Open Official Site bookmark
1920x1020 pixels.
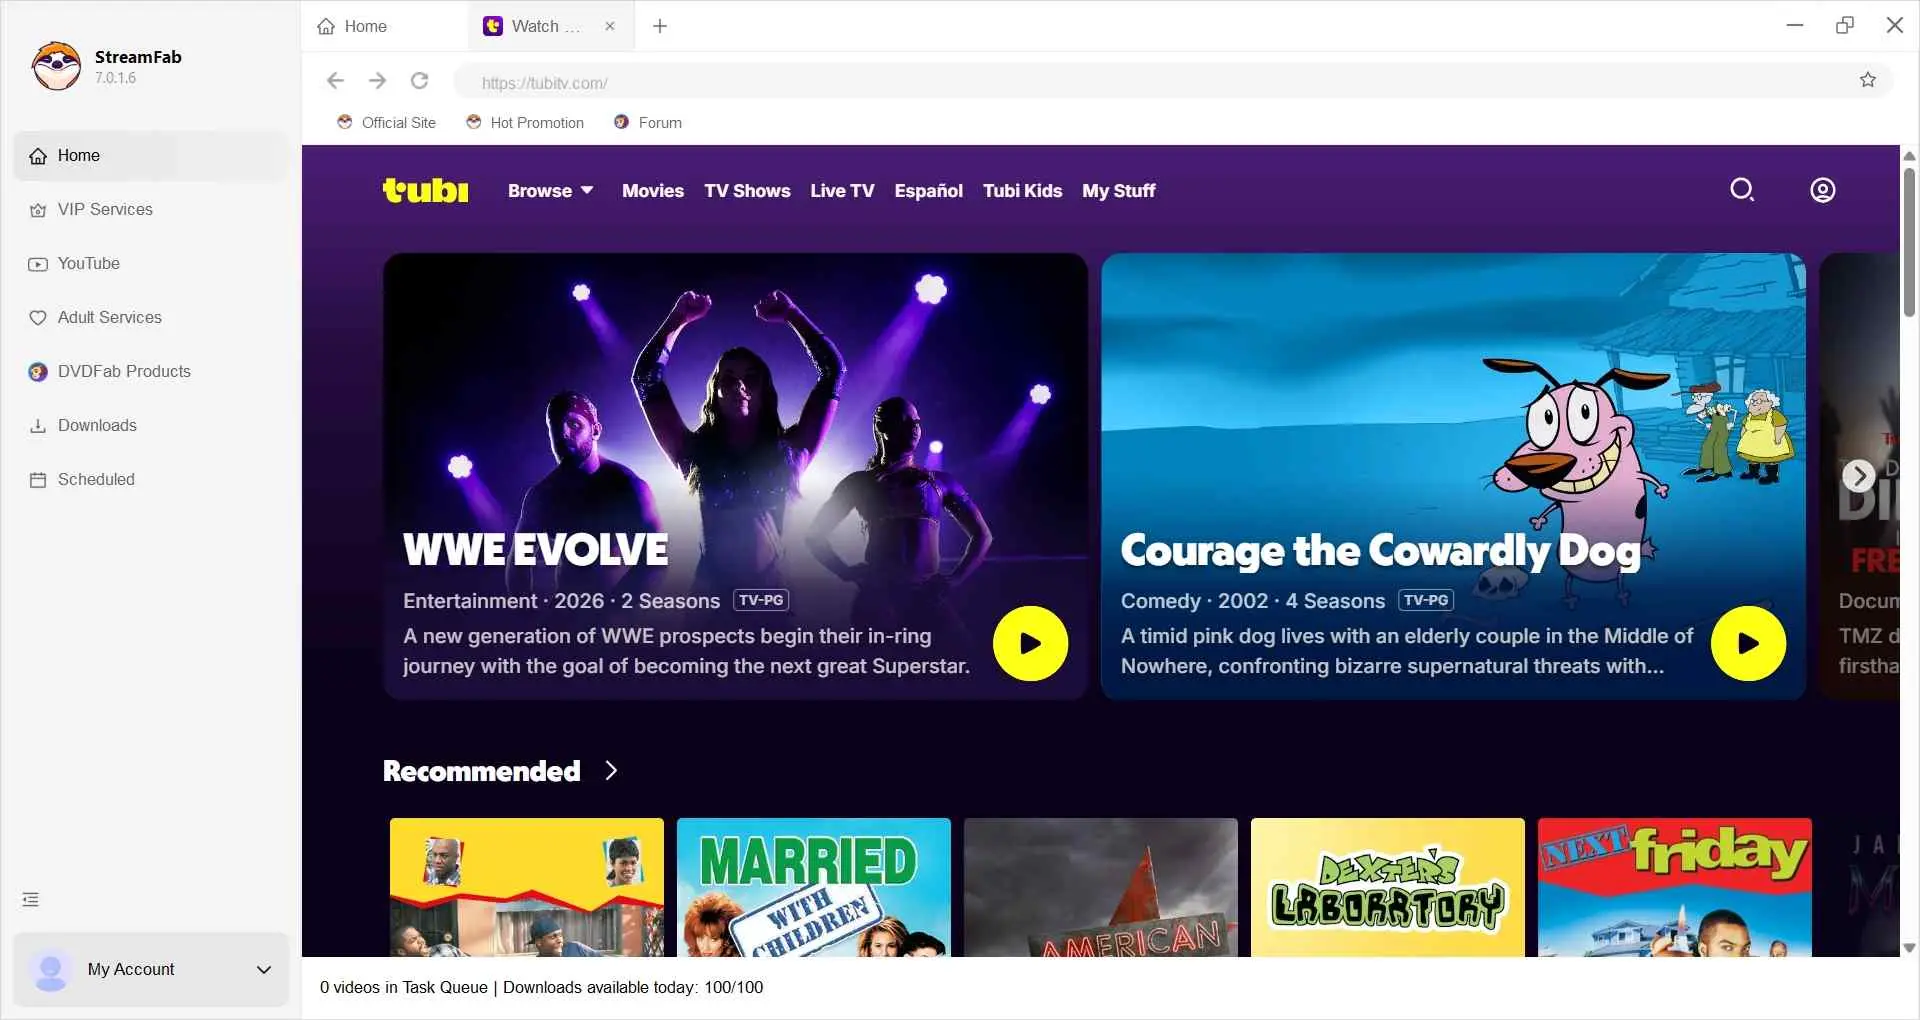click(x=387, y=123)
